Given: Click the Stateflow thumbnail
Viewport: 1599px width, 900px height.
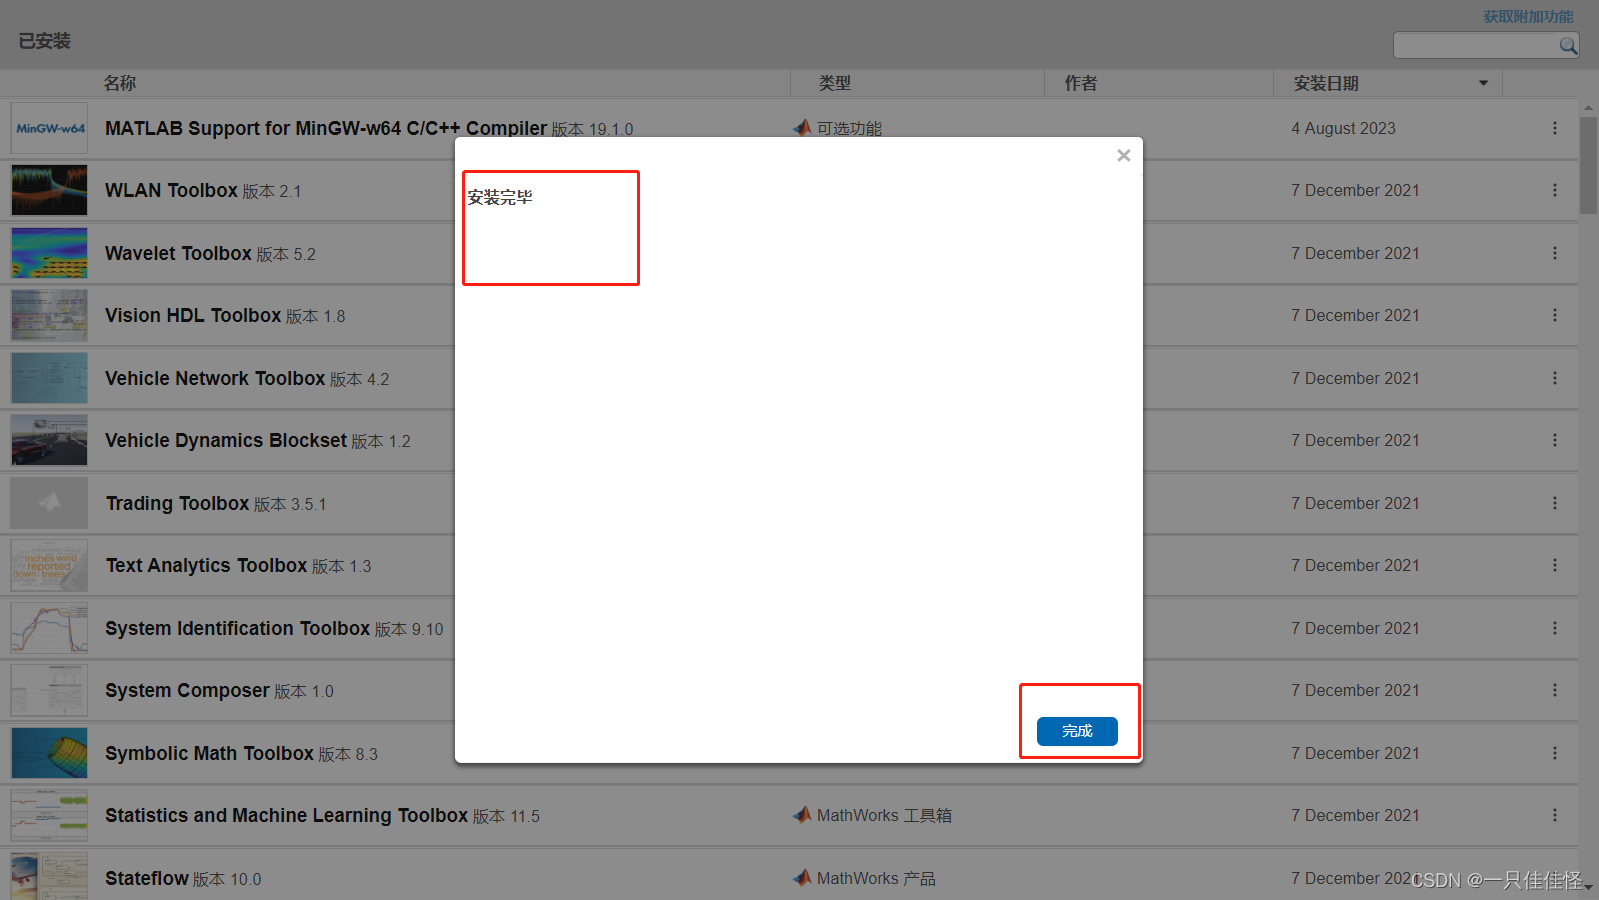Looking at the screenshot, I should pos(49,877).
